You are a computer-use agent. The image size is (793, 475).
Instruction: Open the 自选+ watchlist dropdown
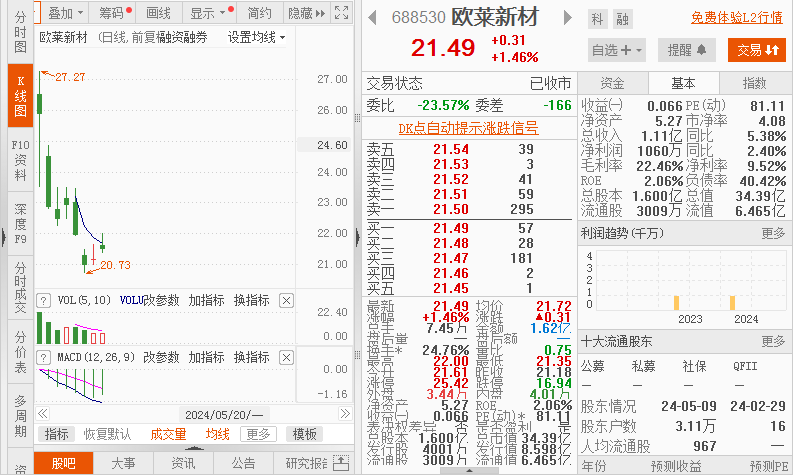616,50
